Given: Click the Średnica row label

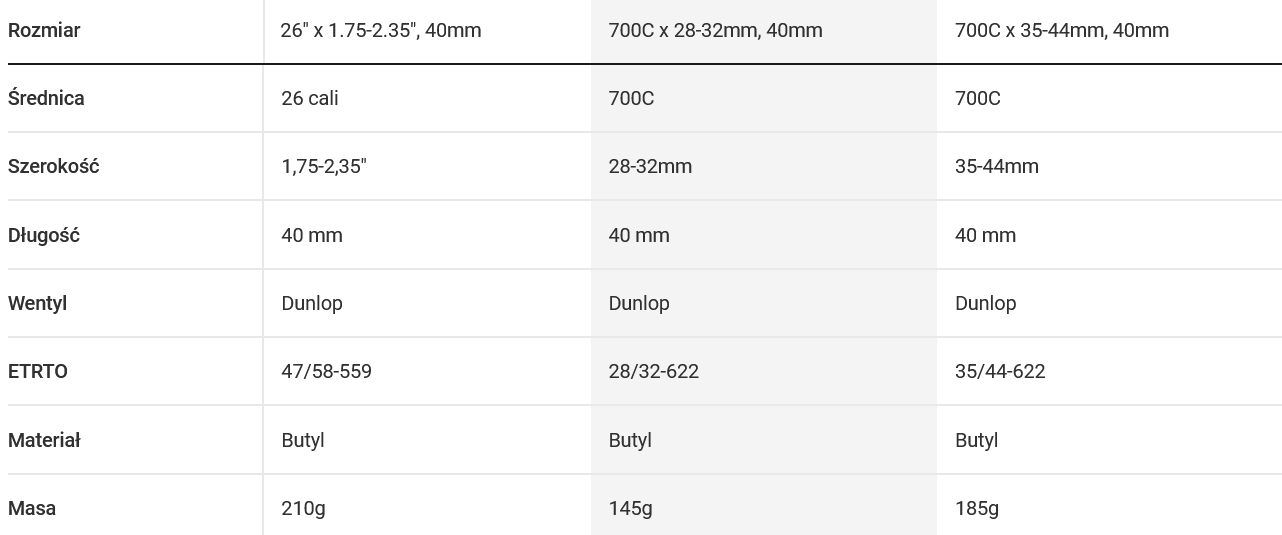Looking at the screenshot, I should (46, 98).
